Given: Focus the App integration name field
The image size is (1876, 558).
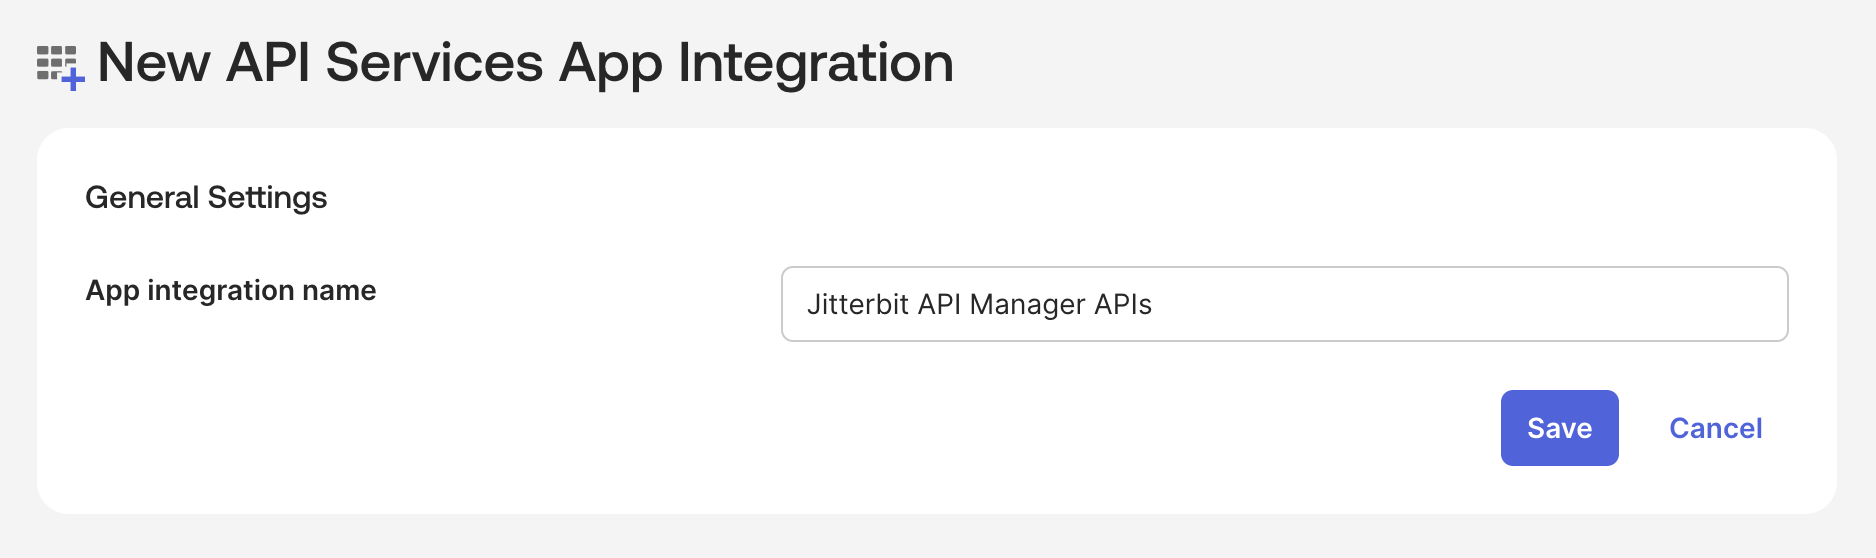Looking at the screenshot, I should 1283,304.
